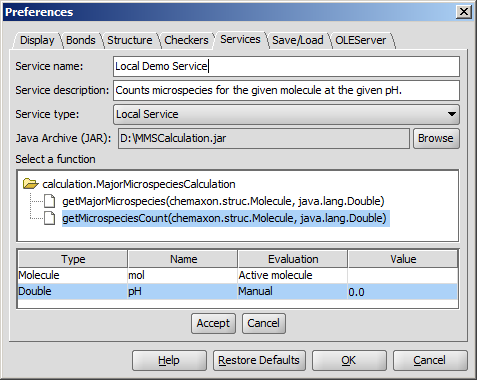The width and height of the screenshot is (477, 380).
Task: Open the Structure tab
Action: [130, 40]
